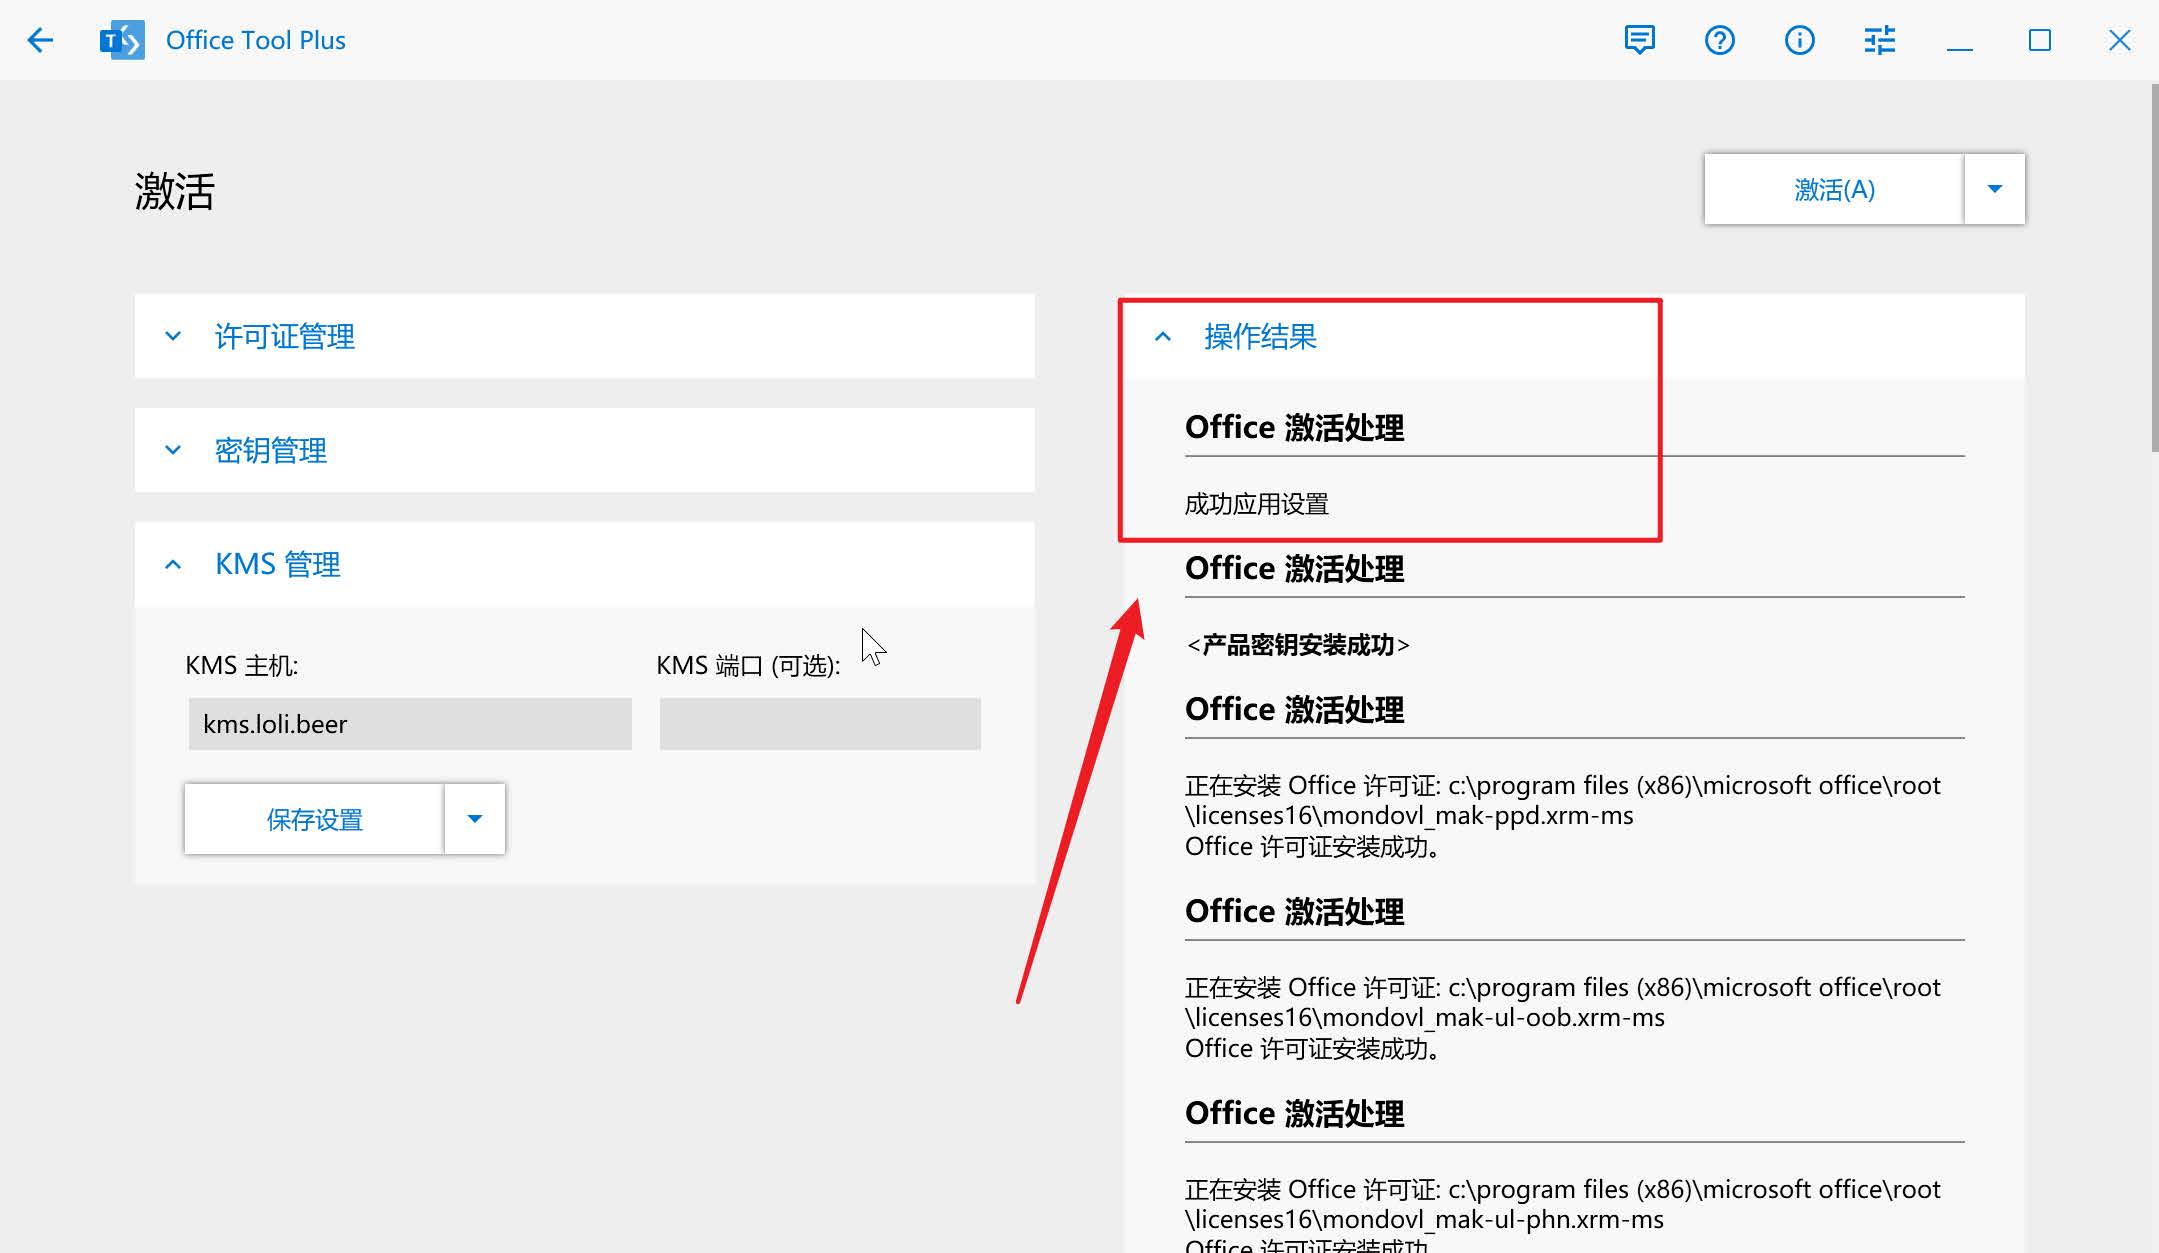Viewport: 2159px width, 1253px height.
Task: Open the feedback message icon
Action: coord(1640,40)
